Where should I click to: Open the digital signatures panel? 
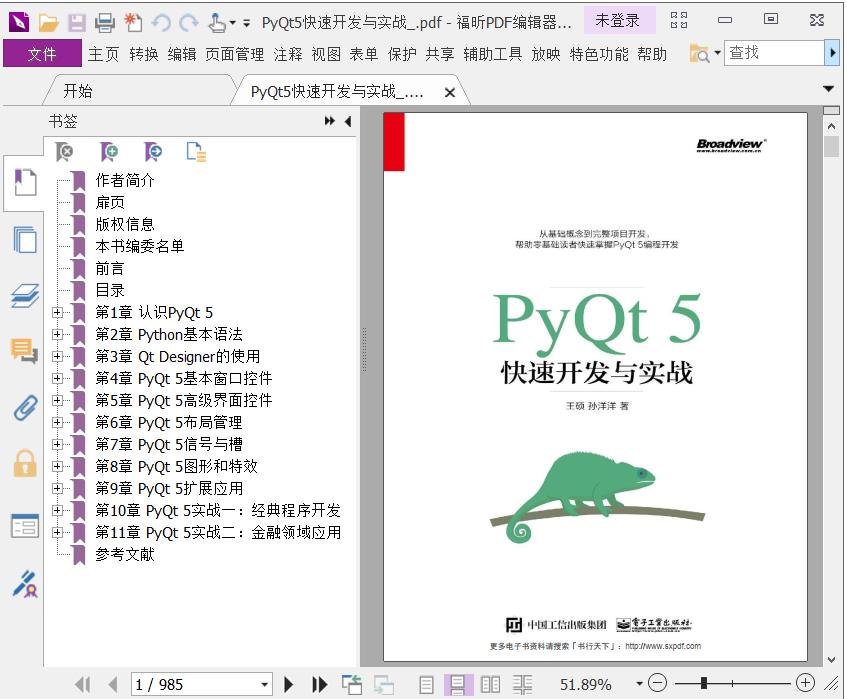[x=25, y=584]
